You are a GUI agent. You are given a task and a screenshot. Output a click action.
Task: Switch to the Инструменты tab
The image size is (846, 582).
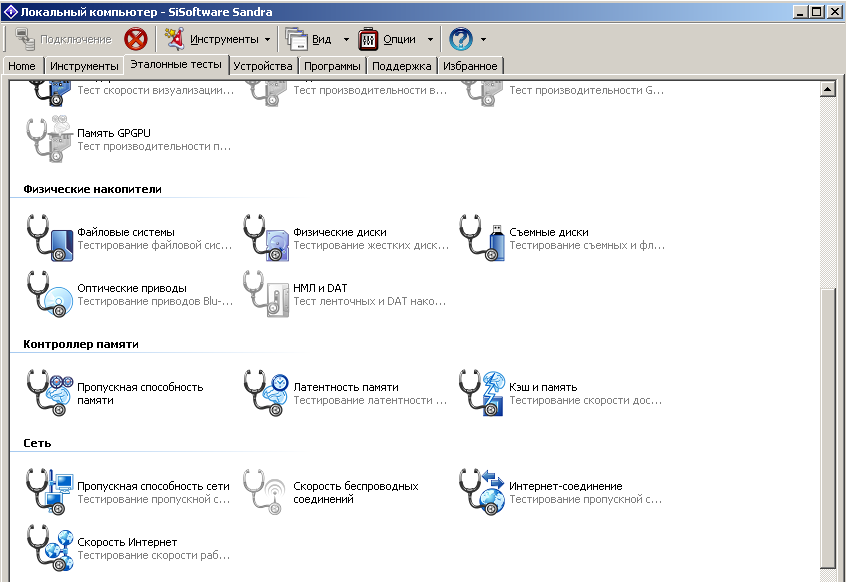click(x=84, y=66)
